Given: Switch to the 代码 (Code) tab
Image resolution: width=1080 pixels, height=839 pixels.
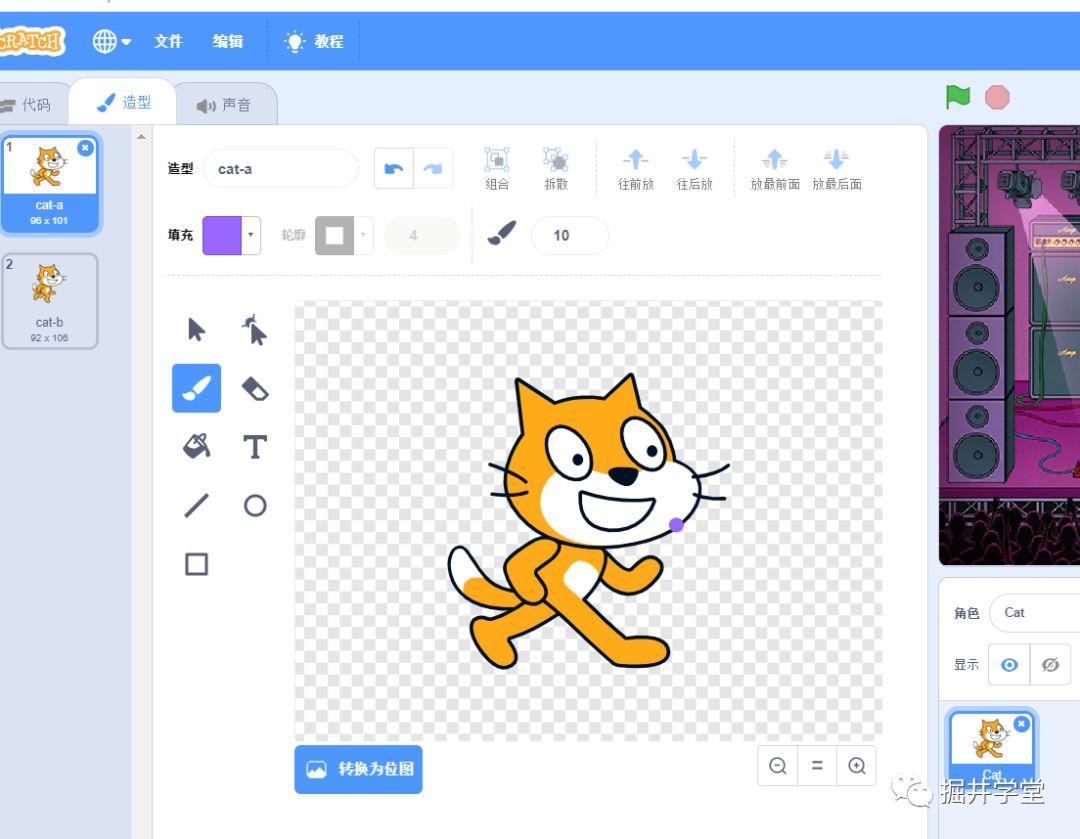Looking at the screenshot, I should point(33,105).
